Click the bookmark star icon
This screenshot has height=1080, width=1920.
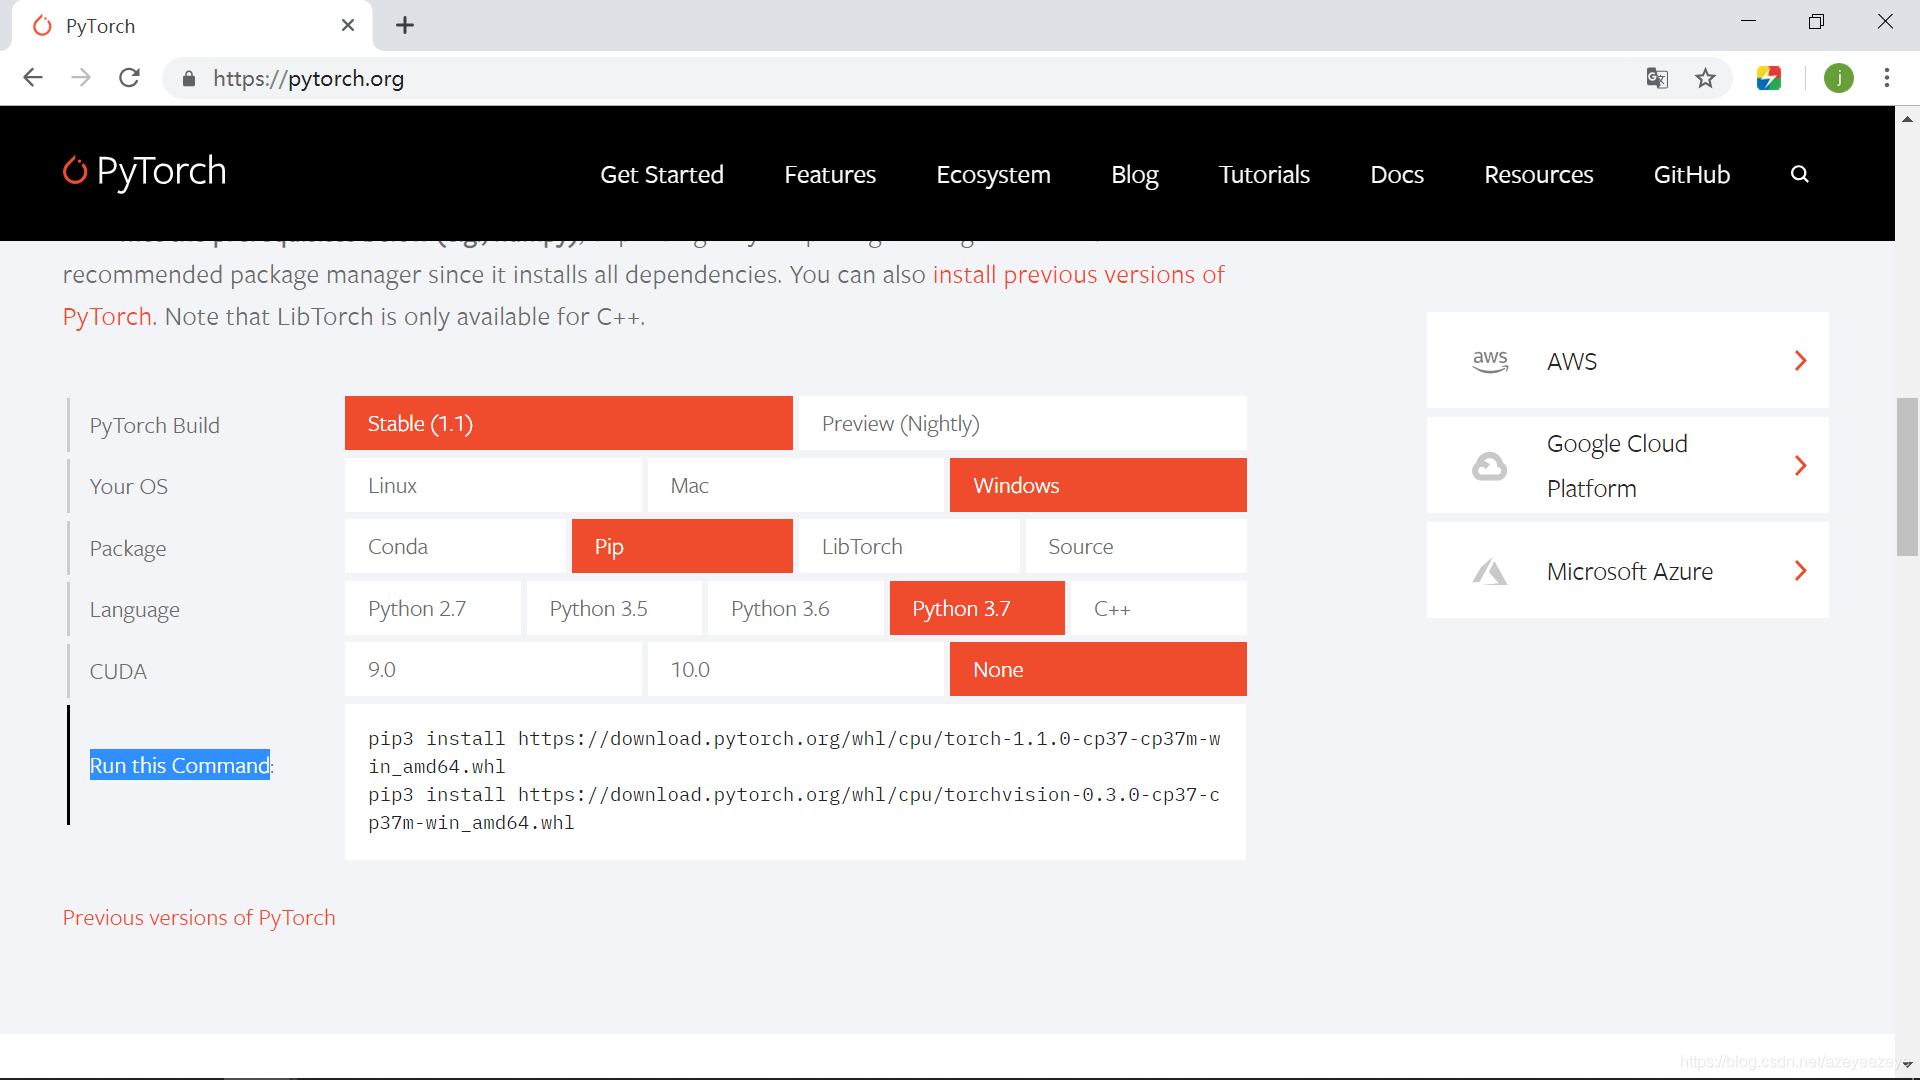(x=1705, y=78)
